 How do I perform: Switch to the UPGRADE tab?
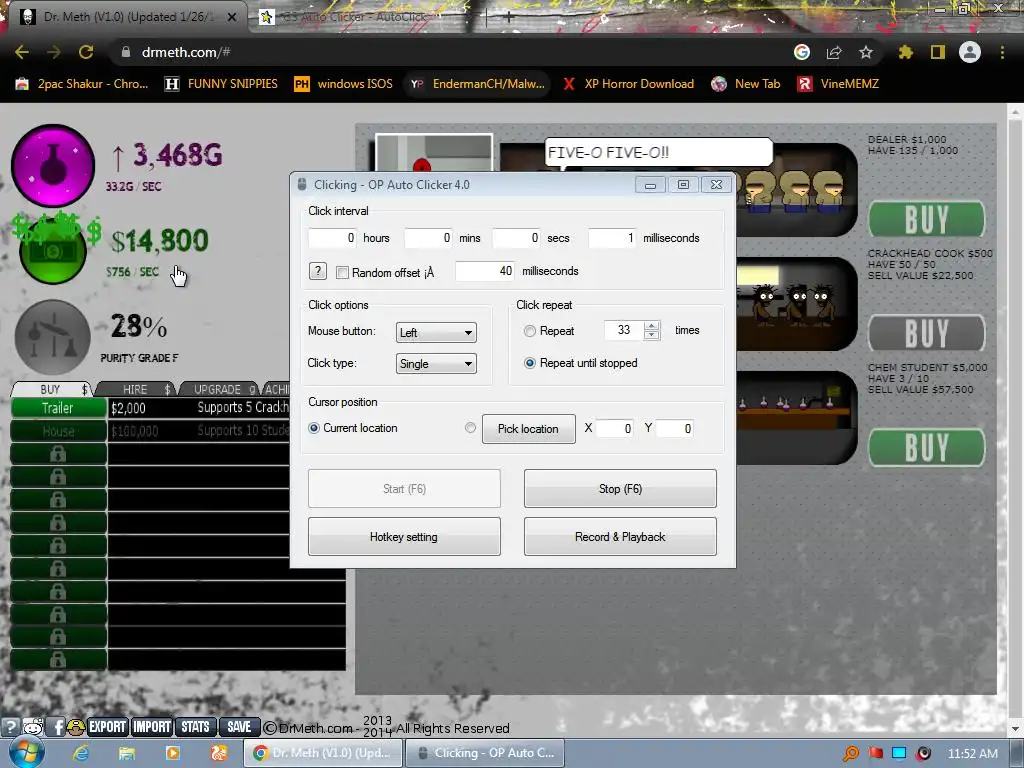[218, 389]
